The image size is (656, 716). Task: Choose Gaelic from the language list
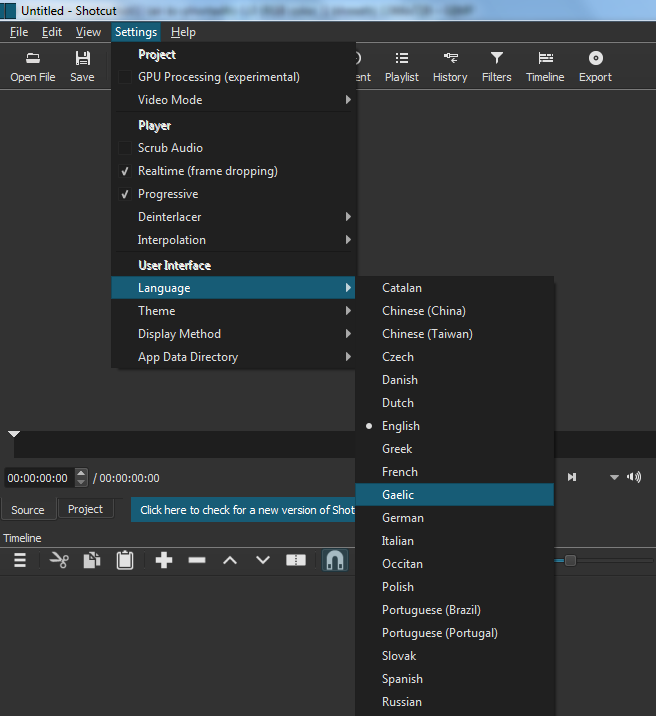455,495
